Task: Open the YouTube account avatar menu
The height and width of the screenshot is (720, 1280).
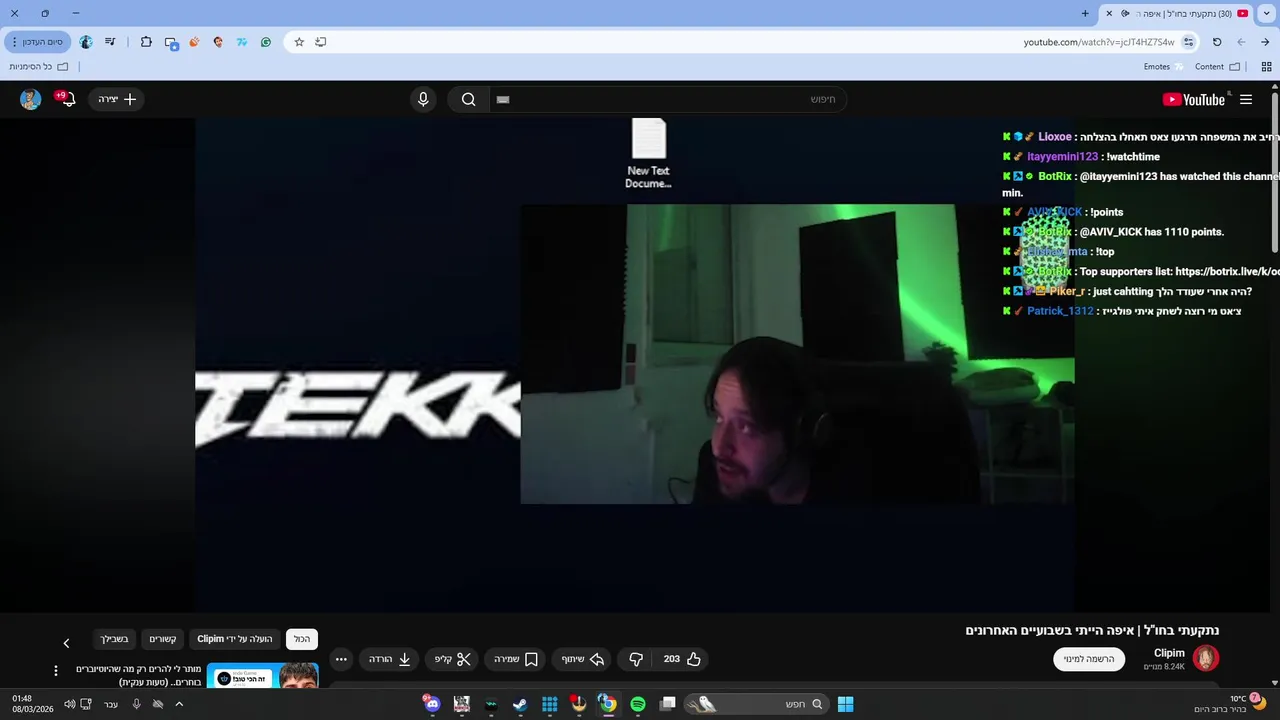Action: click(x=30, y=99)
